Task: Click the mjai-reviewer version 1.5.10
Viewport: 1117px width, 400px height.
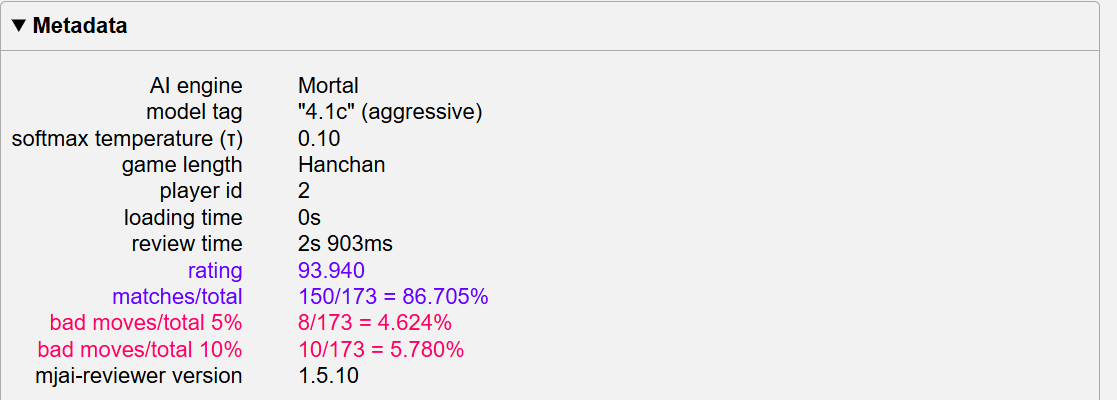Action: tap(328, 376)
